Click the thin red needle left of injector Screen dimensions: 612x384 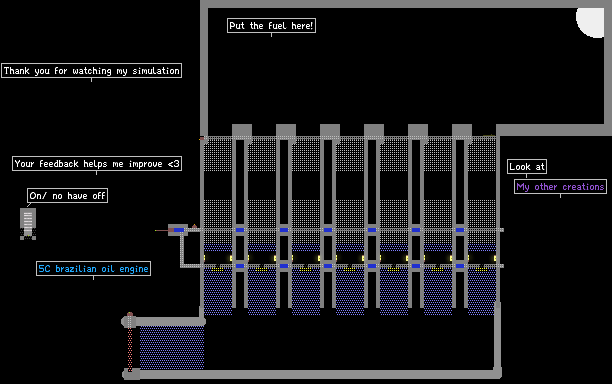(162, 231)
